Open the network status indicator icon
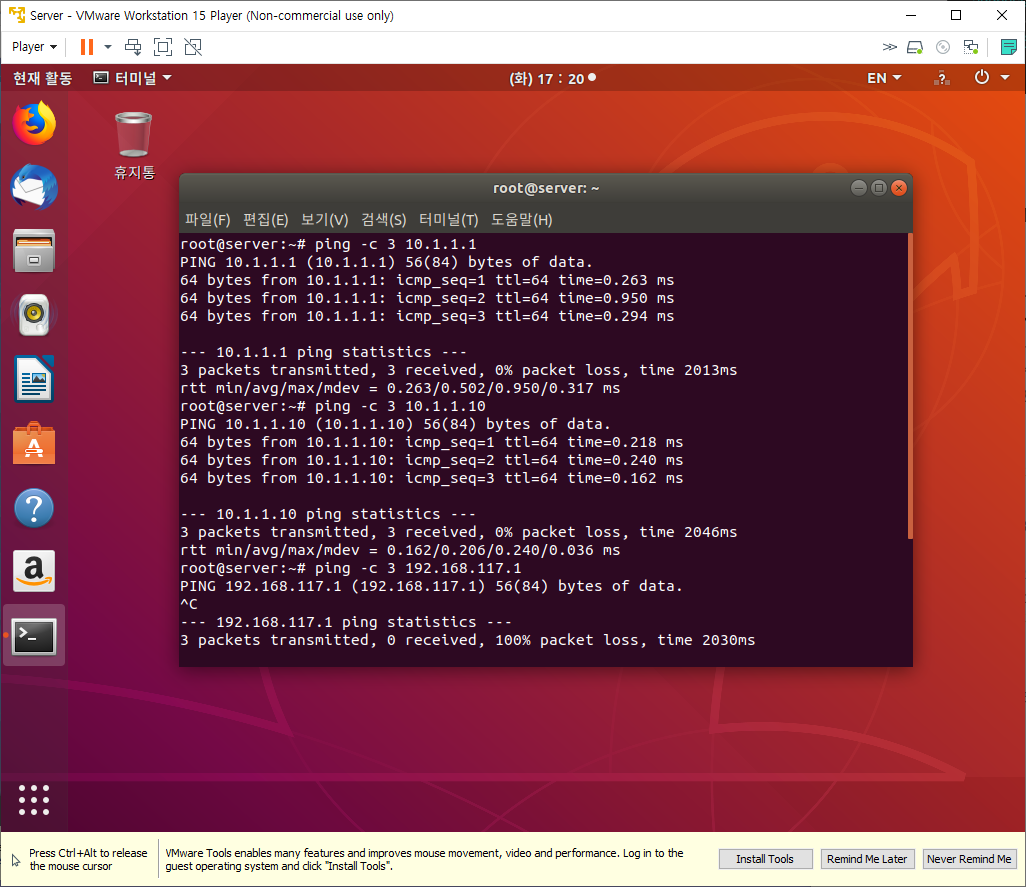 click(x=942, y=78)
